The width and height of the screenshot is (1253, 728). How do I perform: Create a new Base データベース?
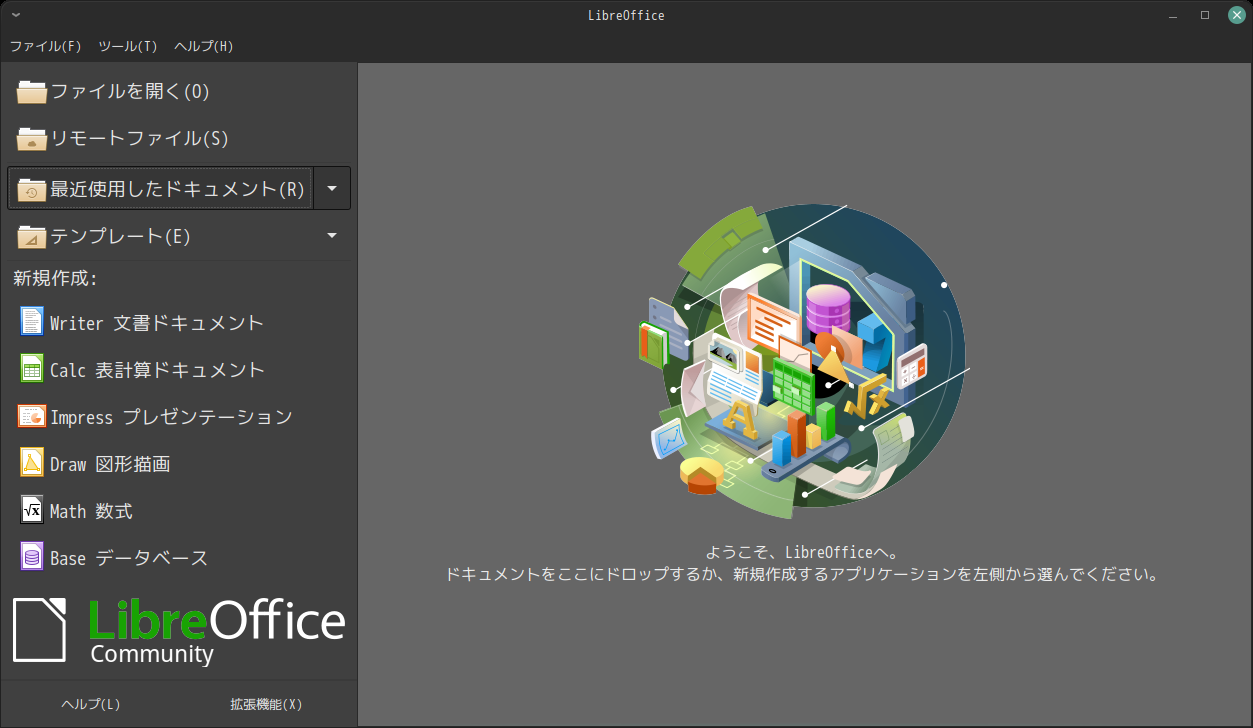tap(179, 557)
